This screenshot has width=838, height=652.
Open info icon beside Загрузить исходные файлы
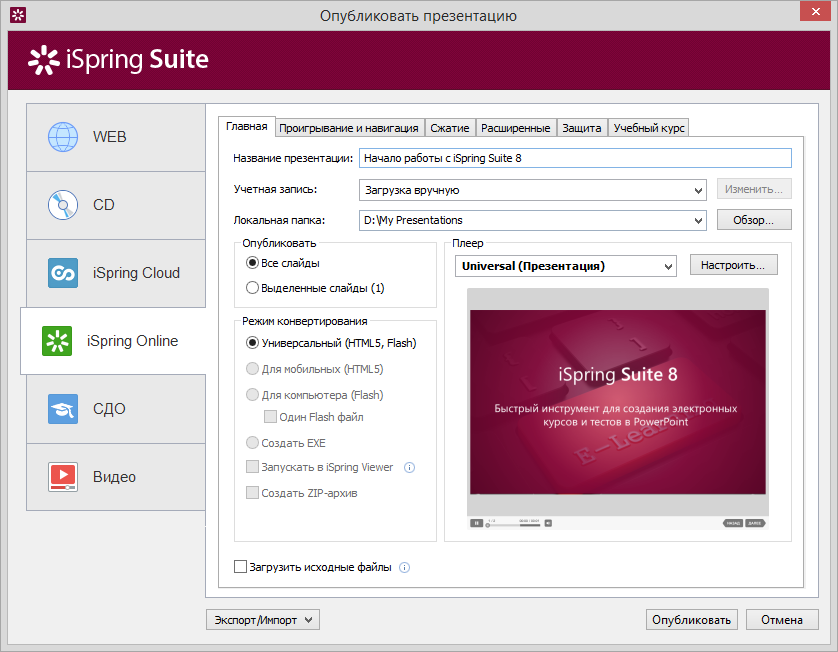click(405, 568)
